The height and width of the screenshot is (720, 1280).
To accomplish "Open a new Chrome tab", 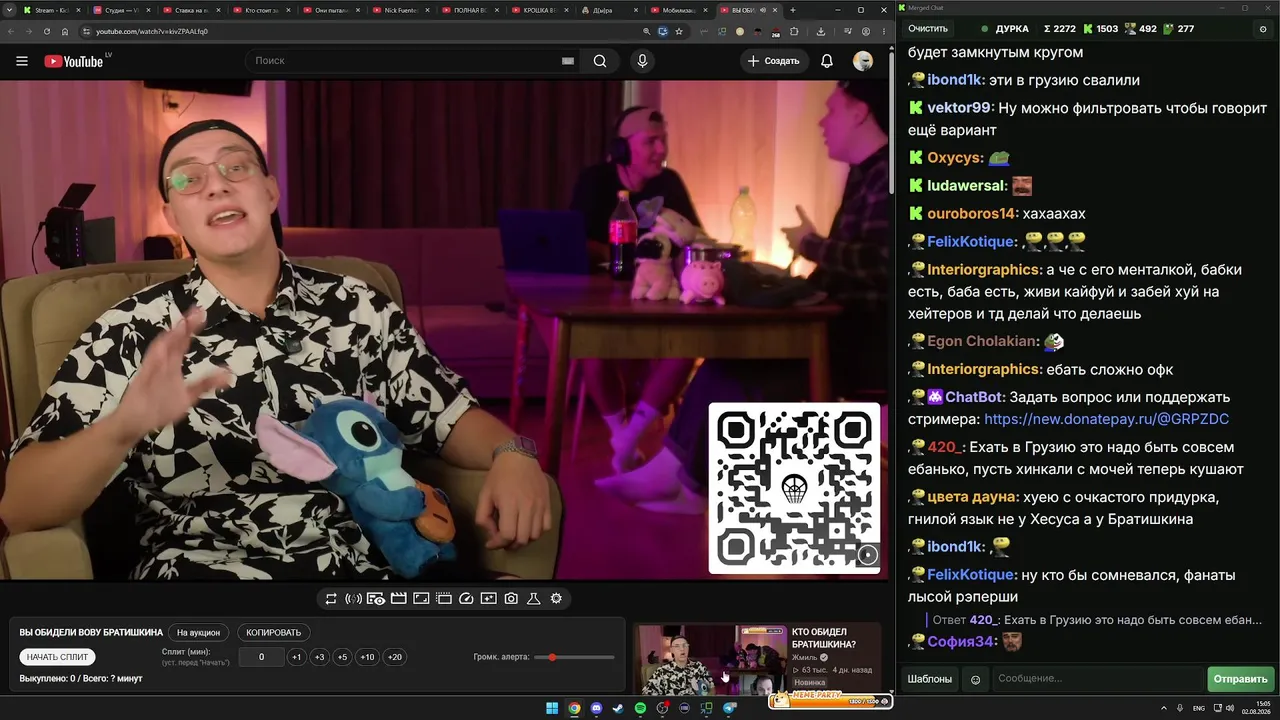I will tap(793, 10).
